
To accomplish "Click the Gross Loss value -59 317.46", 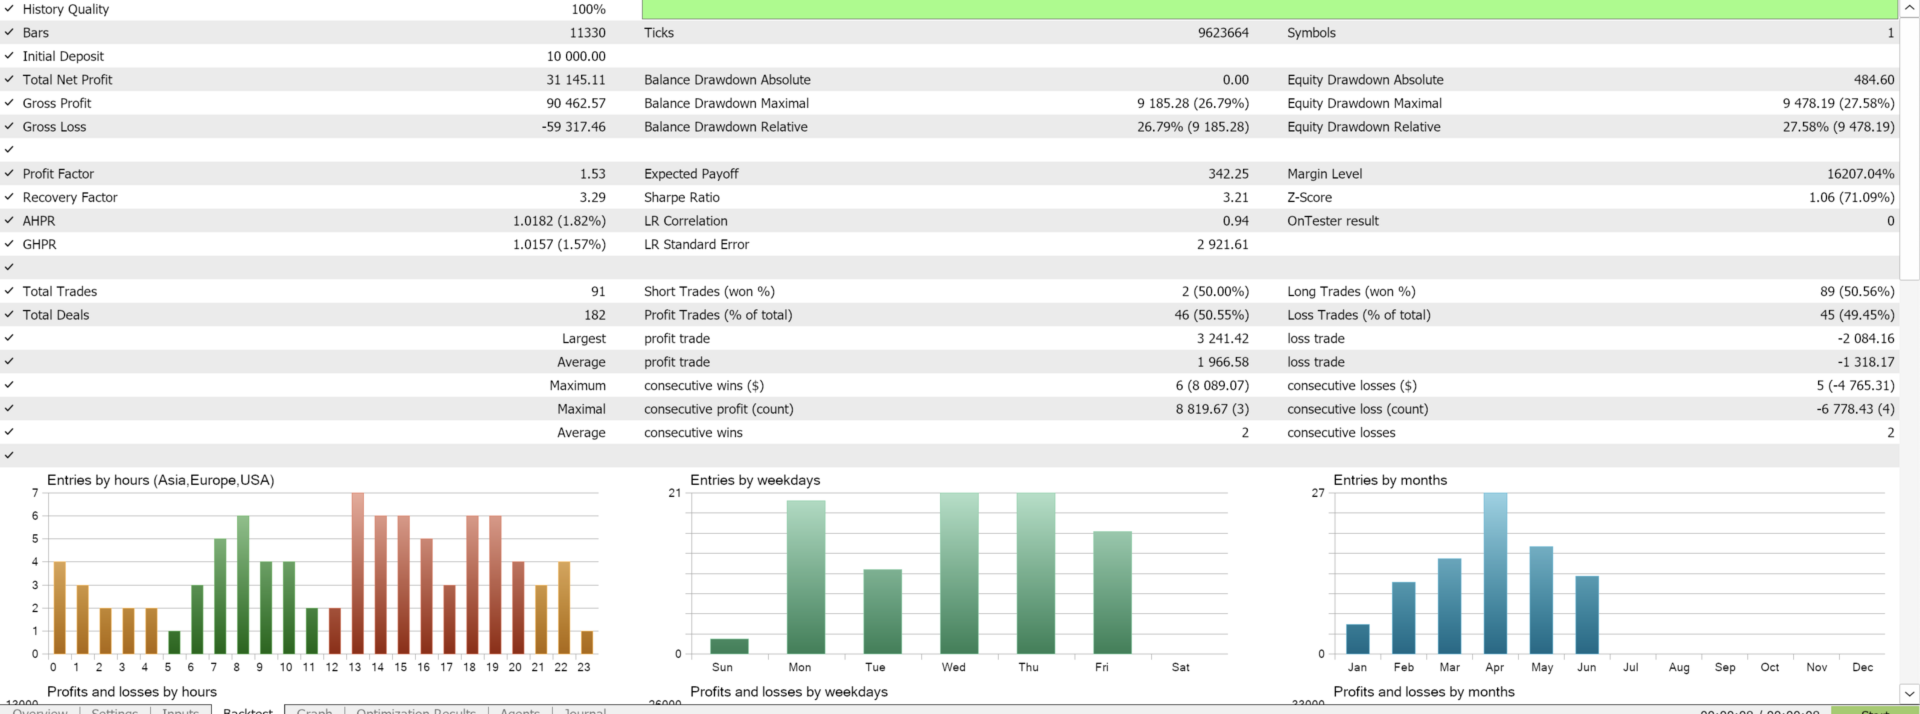I will click(x=574, y=126).
